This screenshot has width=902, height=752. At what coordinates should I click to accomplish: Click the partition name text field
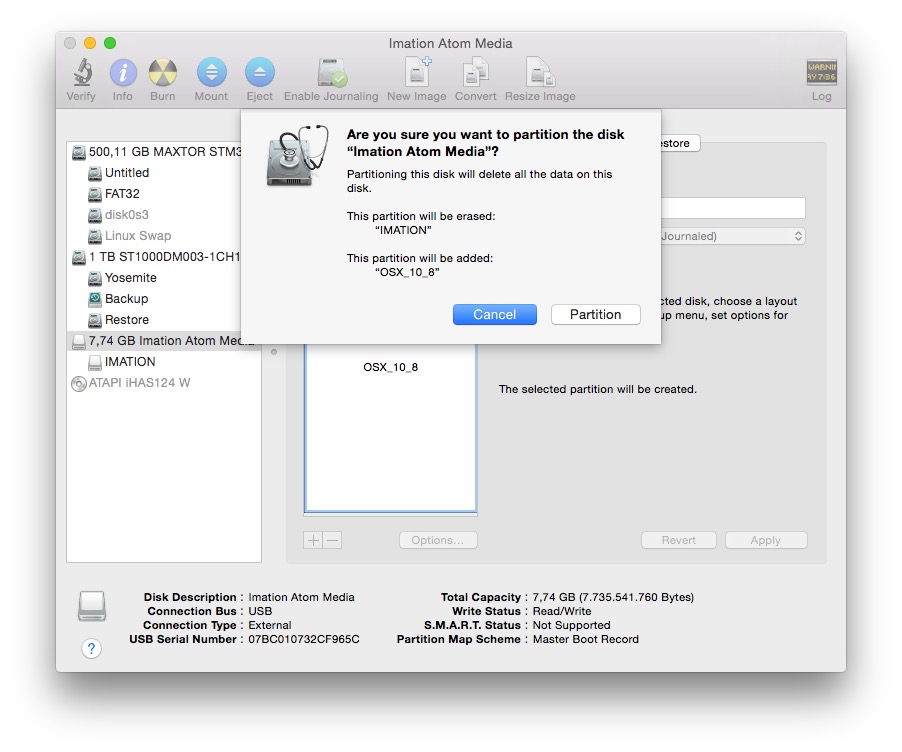click(x=735, y=207)
